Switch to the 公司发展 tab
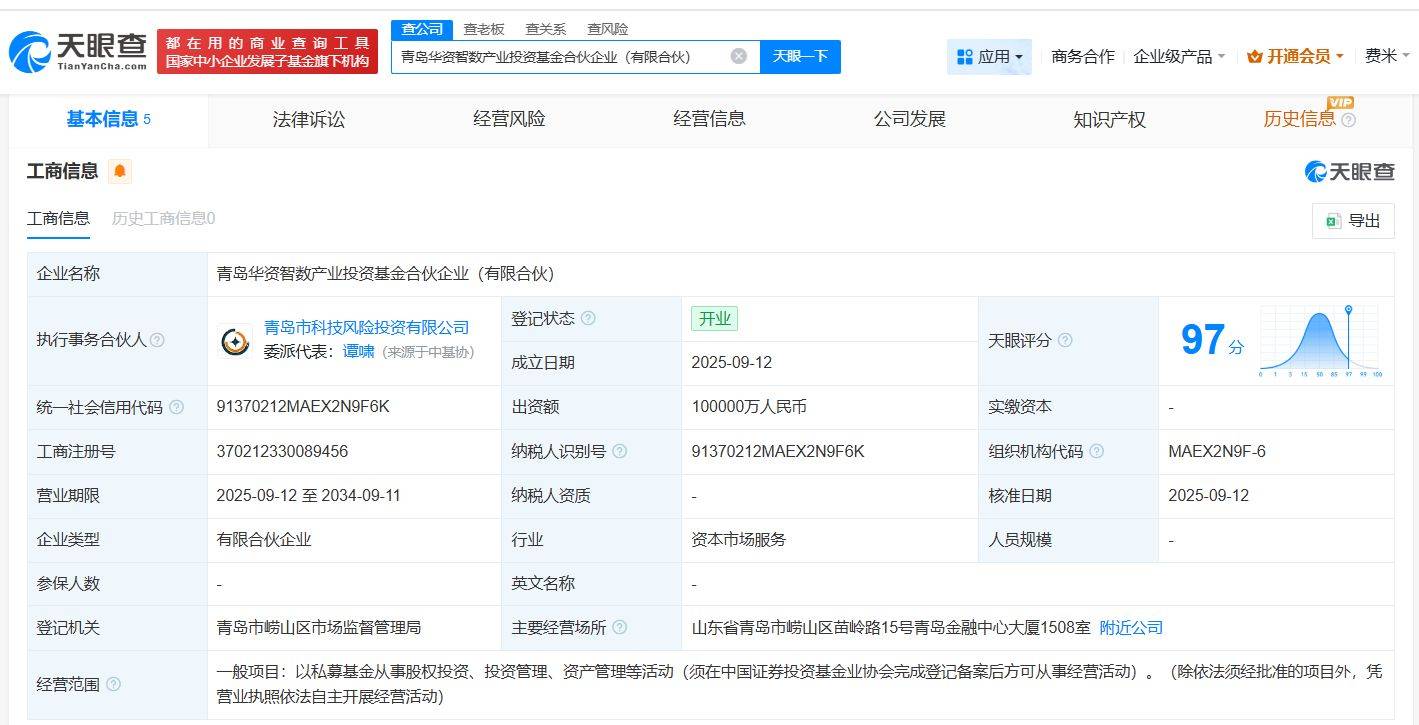Viewport: 1419px width, 725px height. 909,120
